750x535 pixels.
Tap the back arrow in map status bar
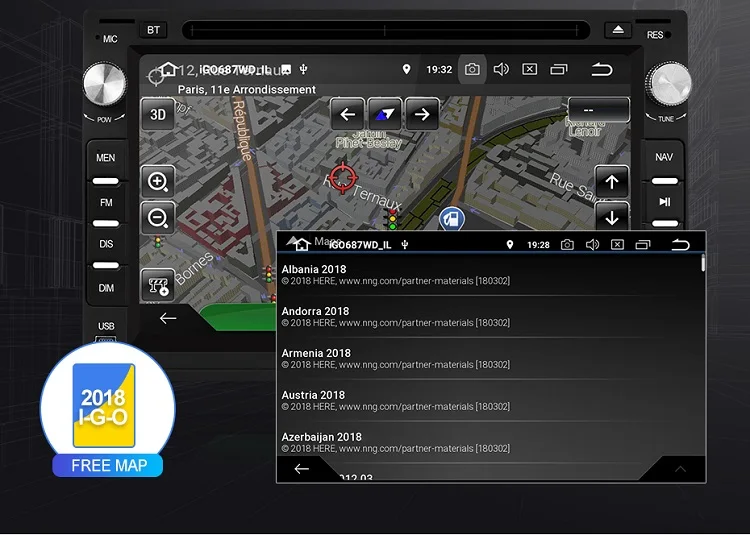tap(602, 70)
